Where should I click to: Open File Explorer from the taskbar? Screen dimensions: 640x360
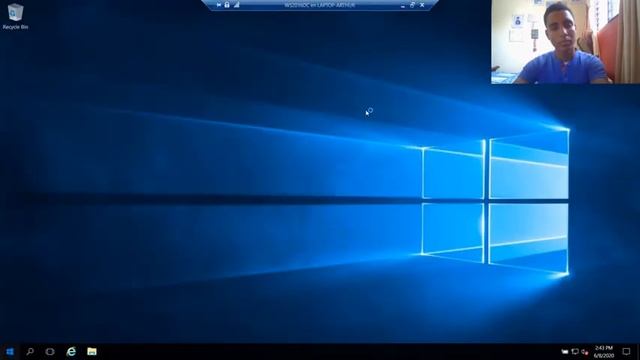click(92, 351)
